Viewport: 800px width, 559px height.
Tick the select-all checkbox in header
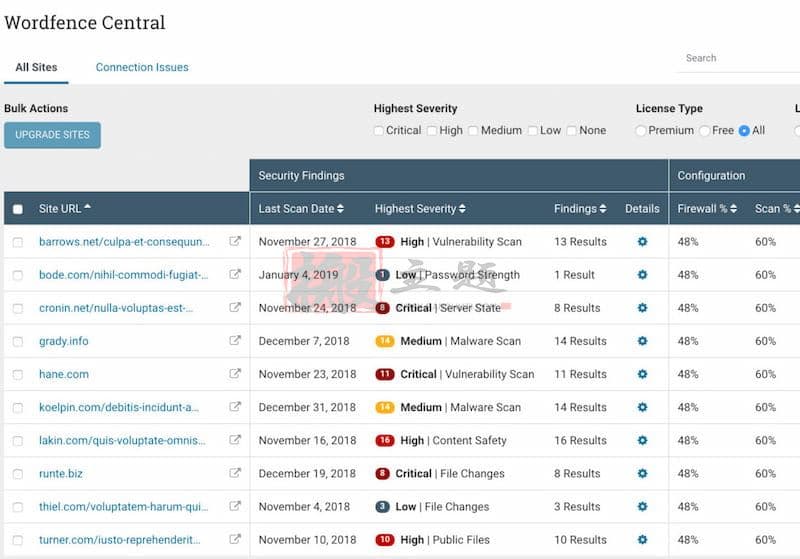[x=18, y=209]
